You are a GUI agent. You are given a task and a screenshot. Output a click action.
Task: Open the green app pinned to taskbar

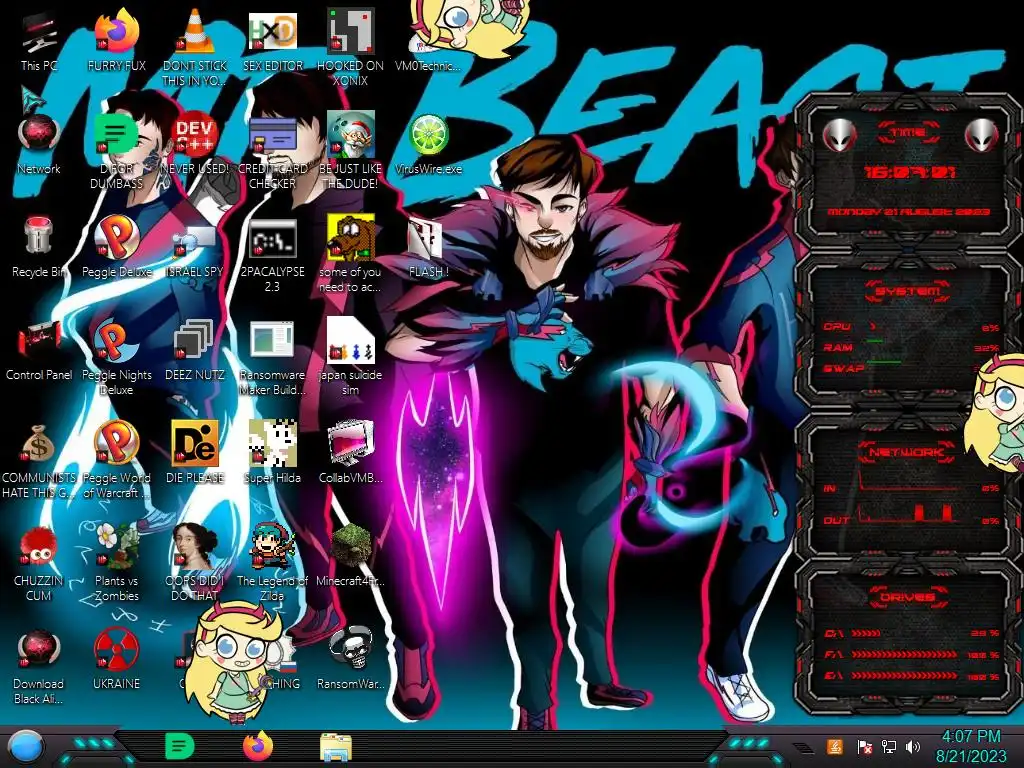coord(179,746)
